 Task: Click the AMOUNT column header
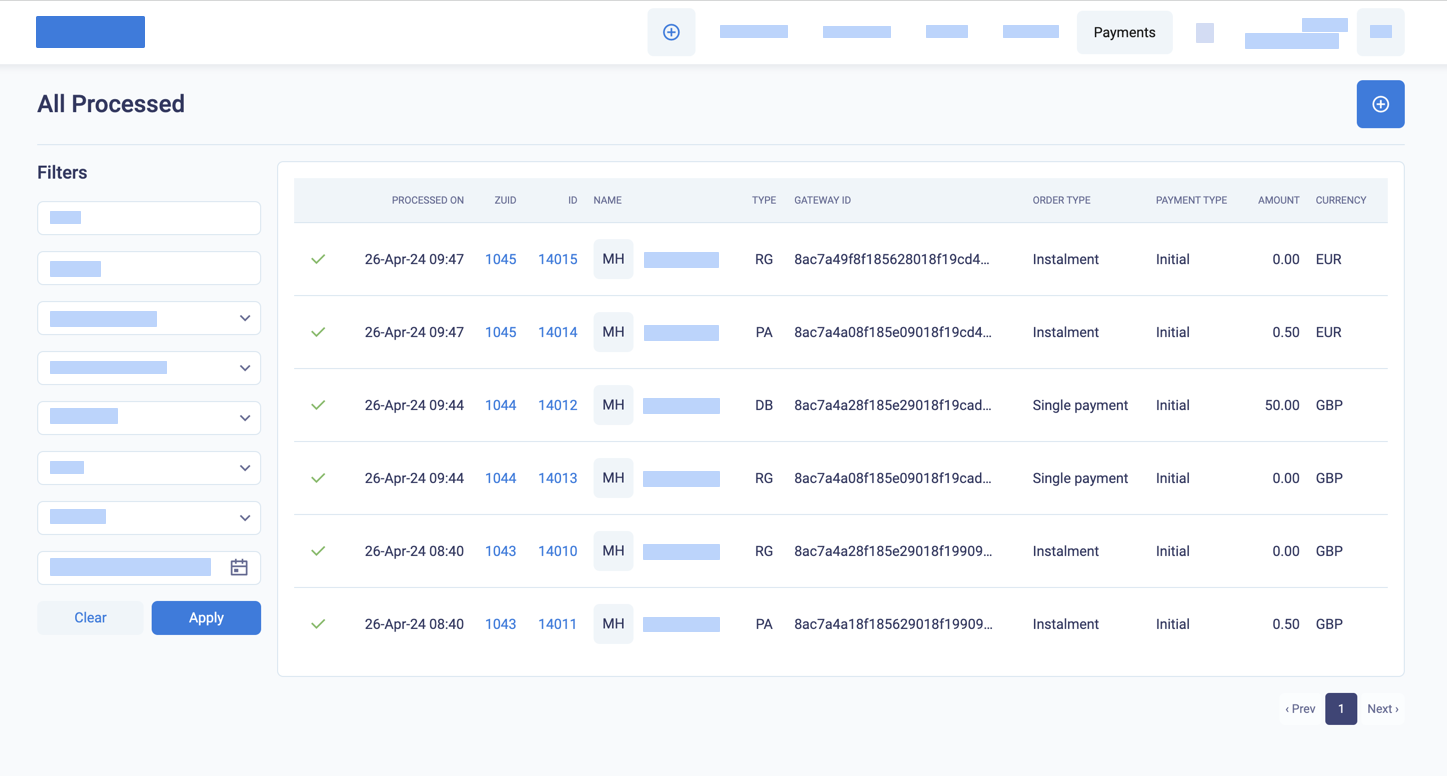(x=1278, y=200)
